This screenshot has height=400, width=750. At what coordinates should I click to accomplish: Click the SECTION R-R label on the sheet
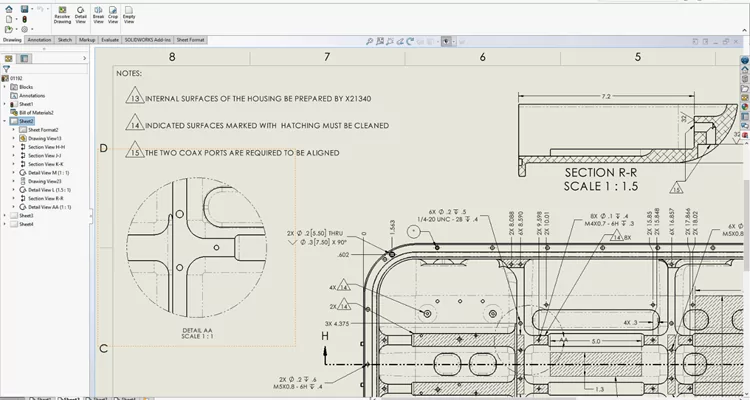[x=601, y=173]
